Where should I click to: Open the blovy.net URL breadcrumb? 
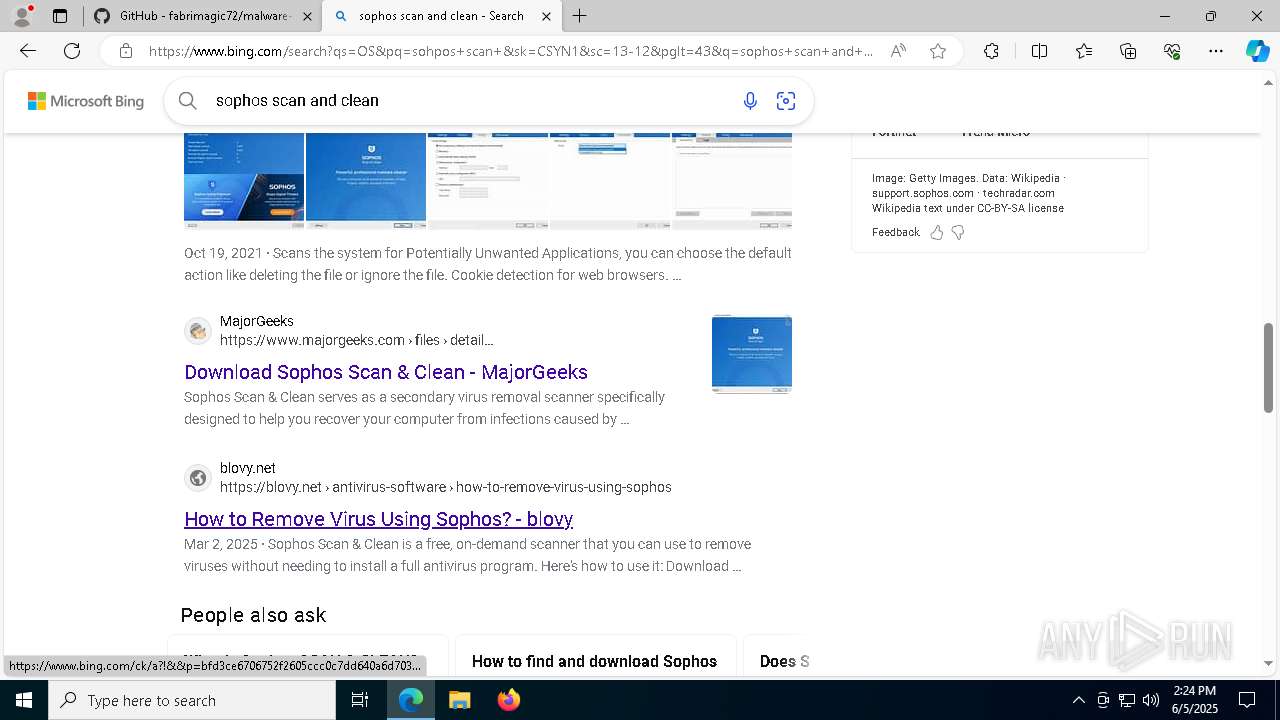pyautogui.click(x=445, y=487)
